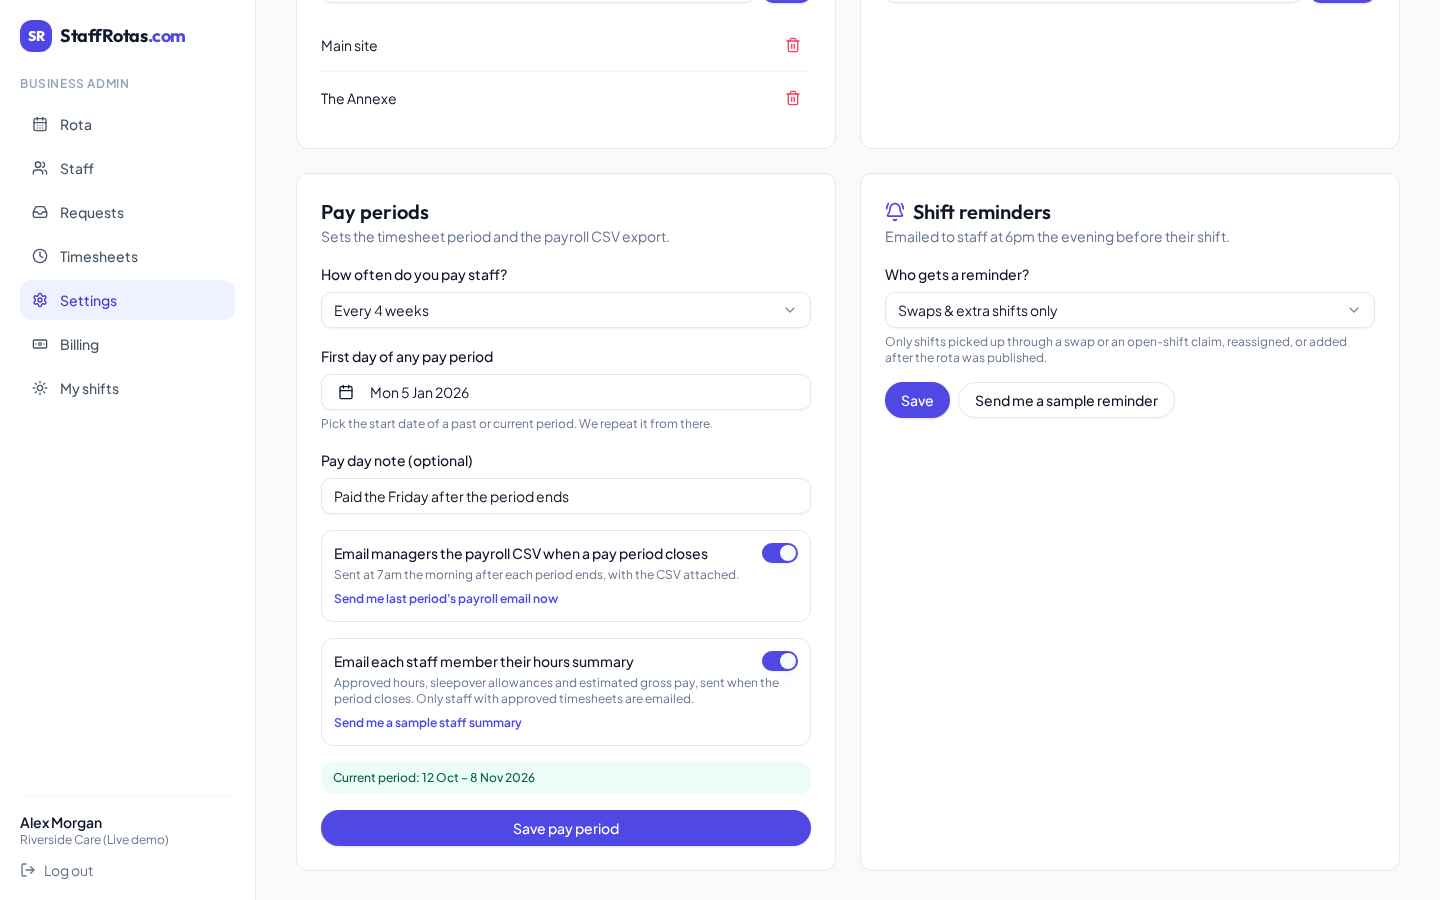The image size is (1440, 900).
Task: Expand the Who gets a reminder dropdown
Action: pyautogui.click(x=1130, y=310)
